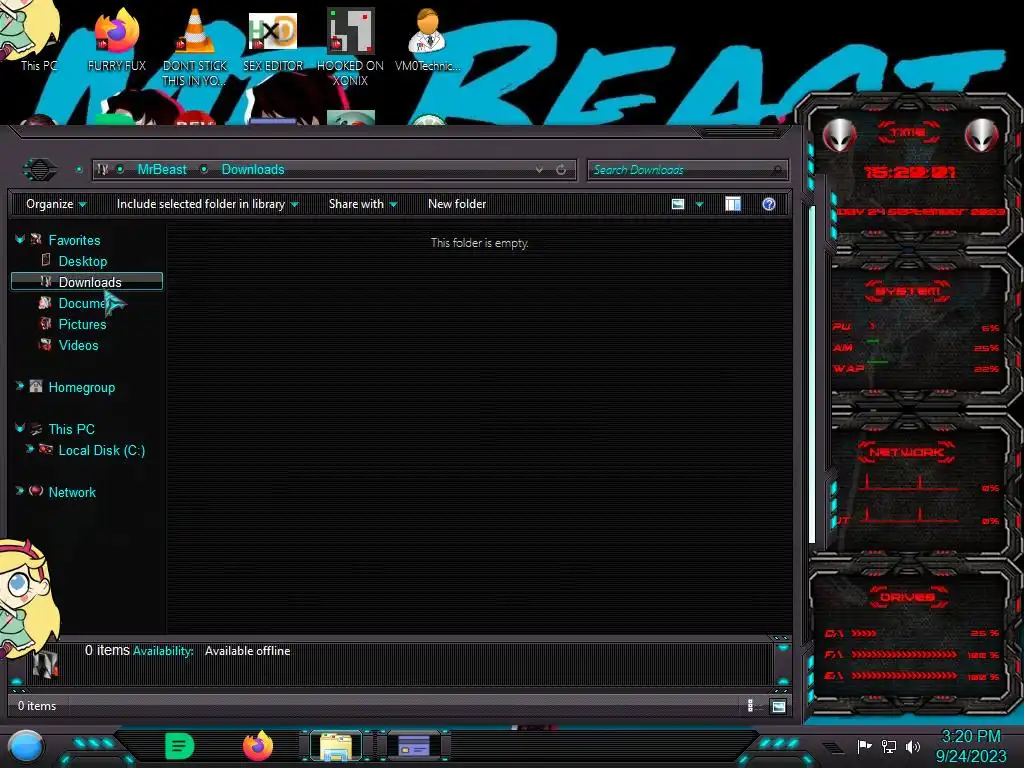
Task: Click the search magnifier icon
Action: (x=776, y=170)
